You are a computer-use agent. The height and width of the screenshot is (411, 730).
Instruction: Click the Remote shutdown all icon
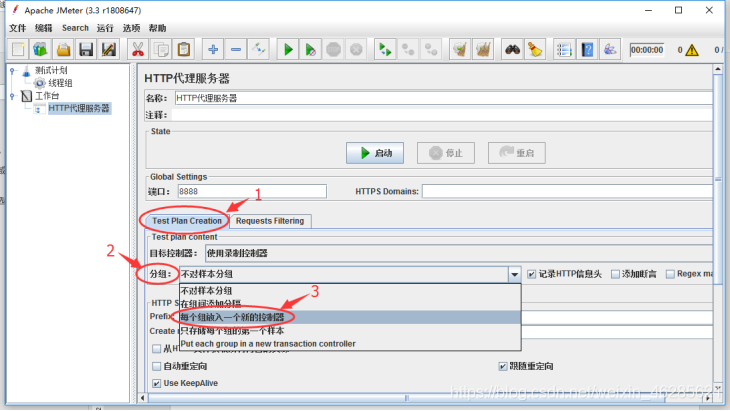pyautogui.click(x=431, y=49)
